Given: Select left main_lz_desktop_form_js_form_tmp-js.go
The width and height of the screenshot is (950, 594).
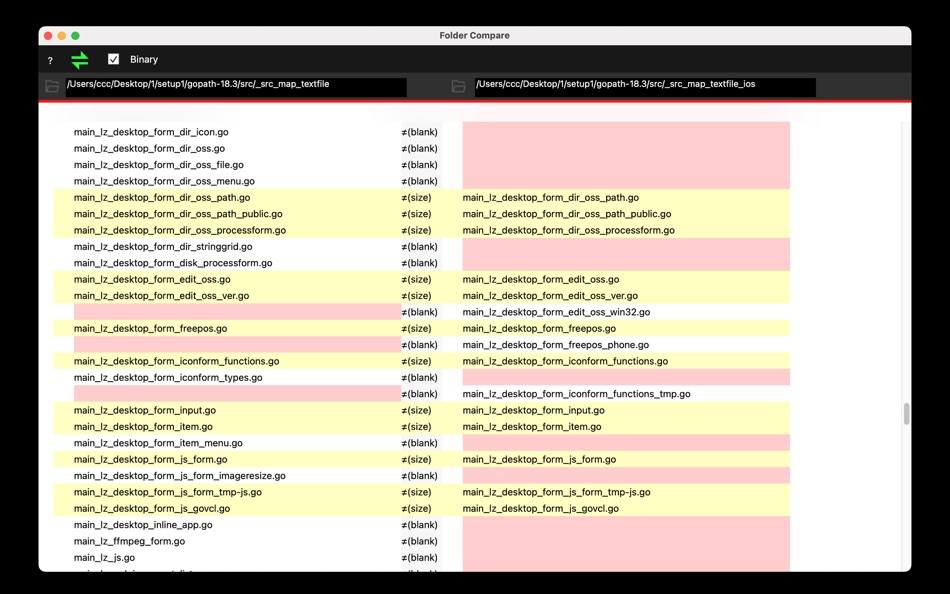Looking at the screenshot, I should tap(168, 492).
